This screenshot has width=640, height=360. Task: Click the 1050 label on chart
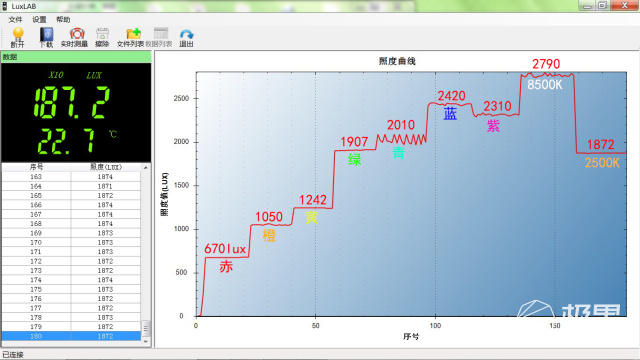pyautogui.click(x=269, y=217)
